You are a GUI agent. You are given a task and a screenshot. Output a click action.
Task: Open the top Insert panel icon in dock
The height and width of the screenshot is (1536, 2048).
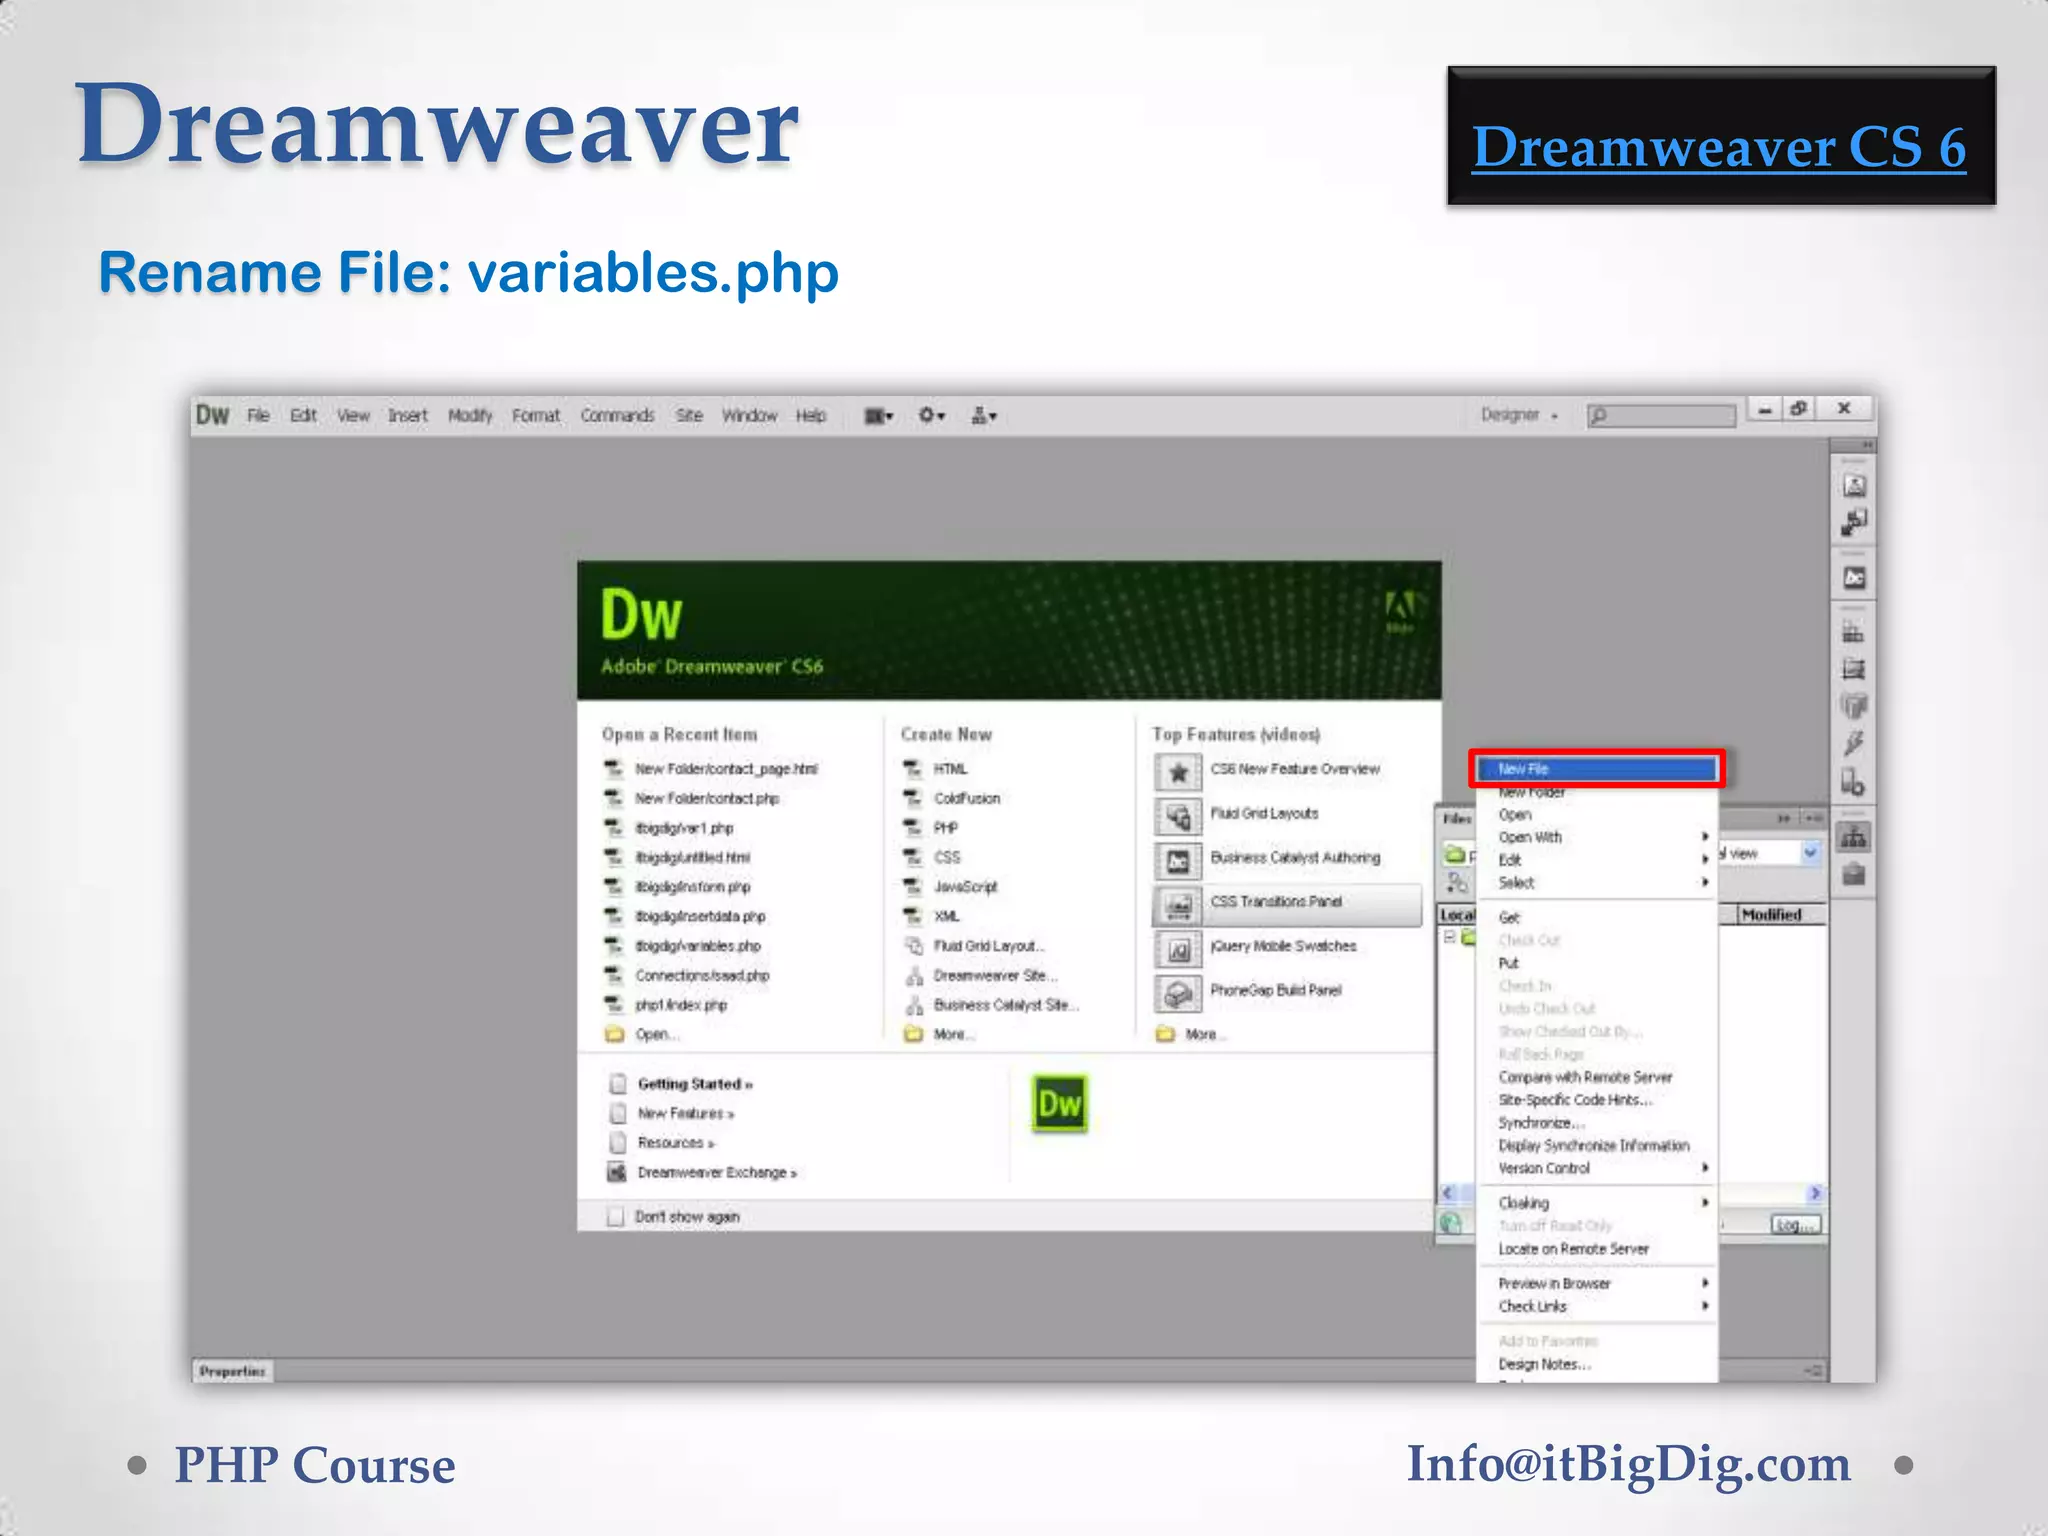click(1853, 486)
